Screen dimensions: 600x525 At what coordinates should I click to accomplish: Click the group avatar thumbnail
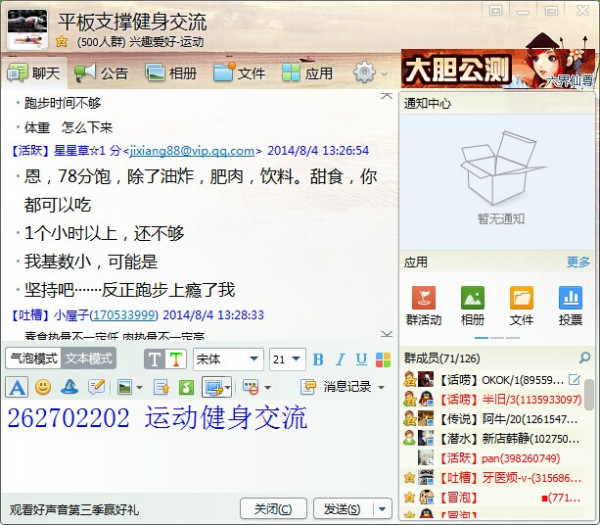[28, 29]
